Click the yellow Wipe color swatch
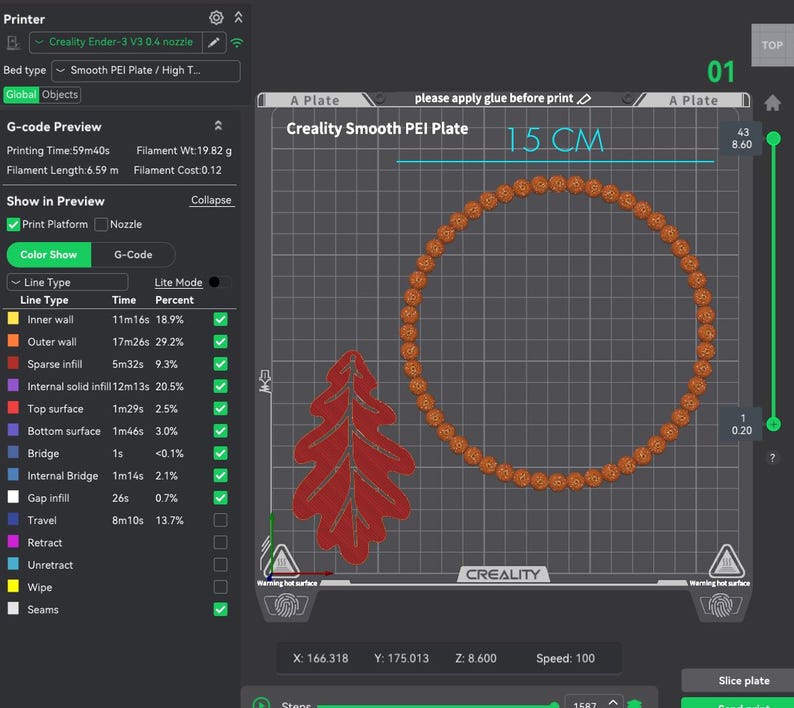Viewport: 794px width, 708px height. [13, 586]
